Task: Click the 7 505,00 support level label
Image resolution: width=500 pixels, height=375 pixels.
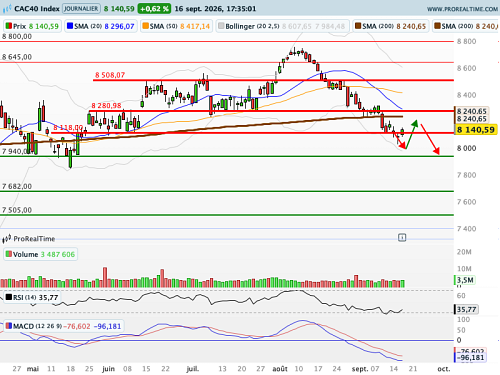Action: click(x=17, y=210)
